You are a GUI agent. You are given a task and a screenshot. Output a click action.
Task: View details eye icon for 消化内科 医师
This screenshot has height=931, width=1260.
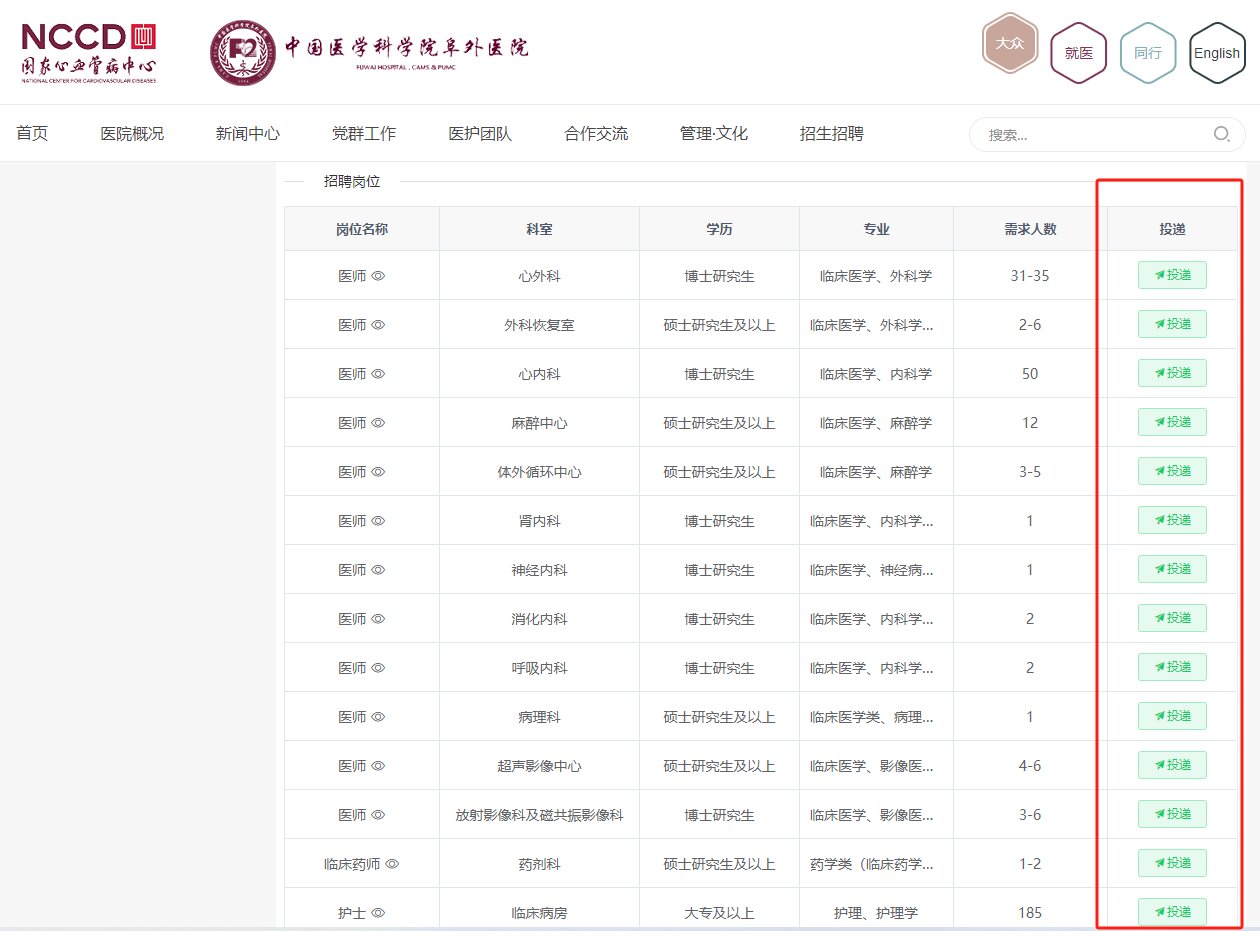[x=378, y=619]
